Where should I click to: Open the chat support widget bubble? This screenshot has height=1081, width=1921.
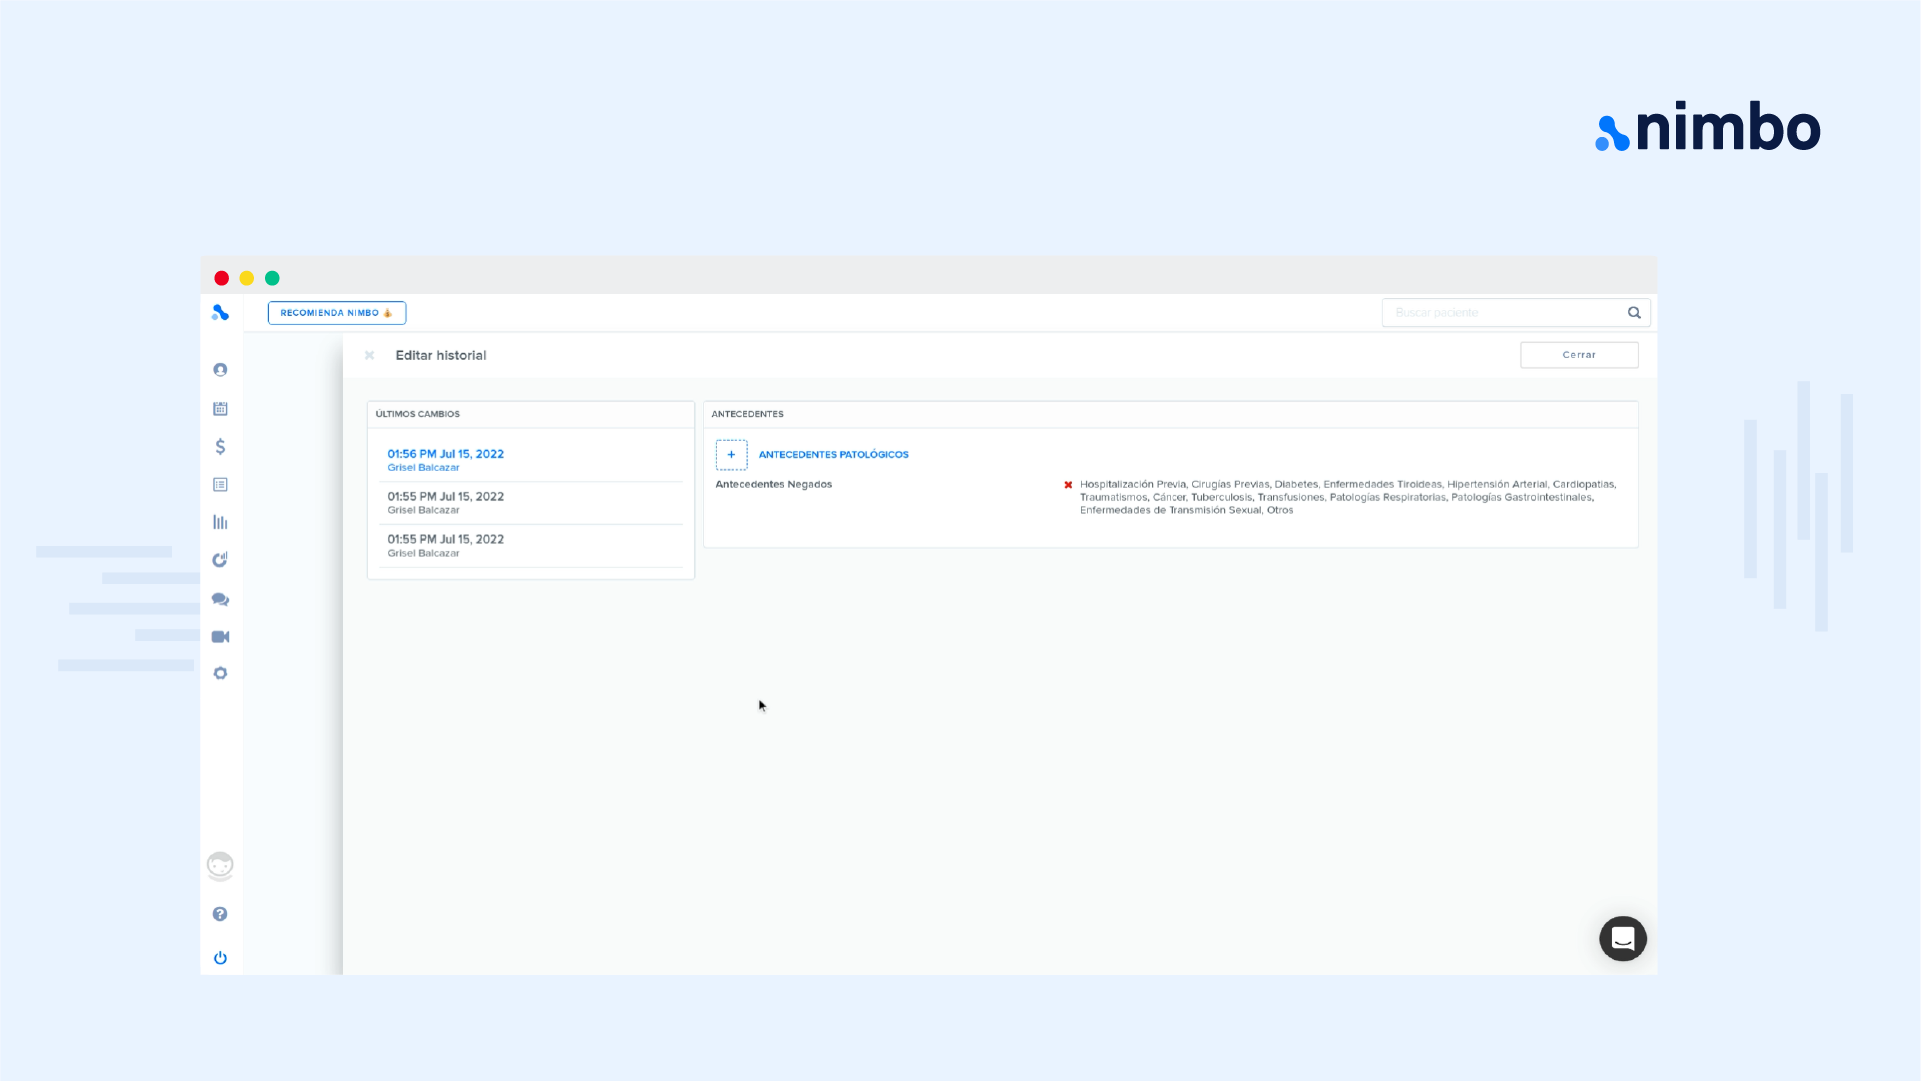pyautogui.click(x=1622, y=938)
